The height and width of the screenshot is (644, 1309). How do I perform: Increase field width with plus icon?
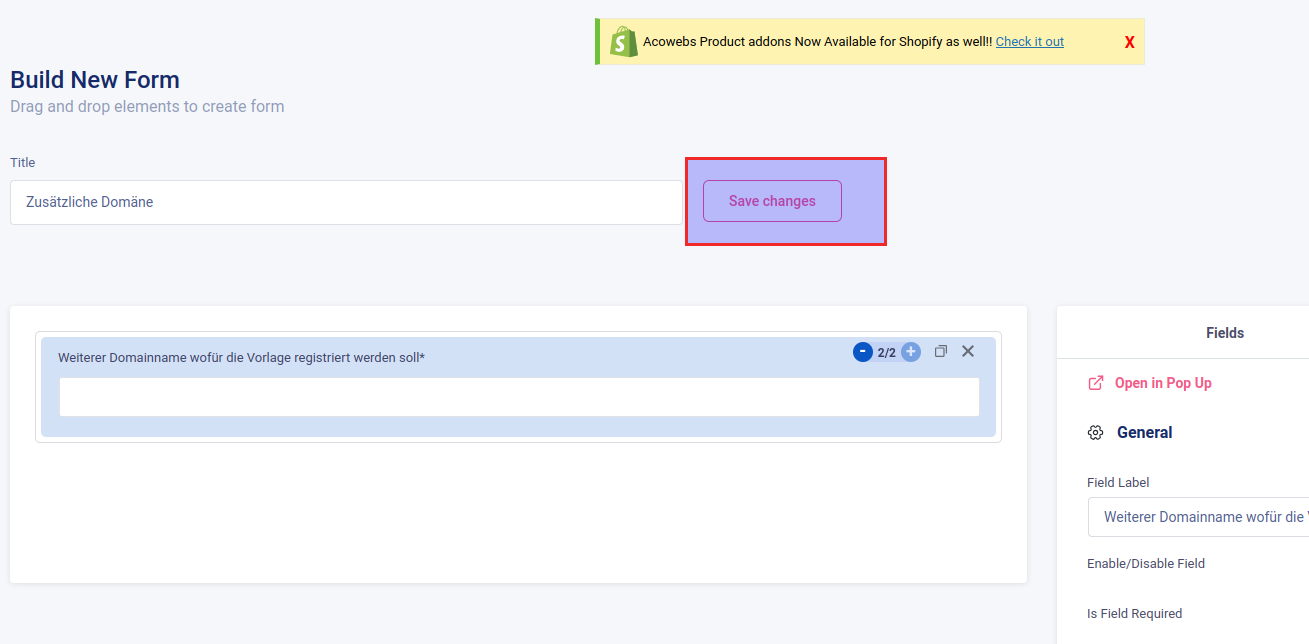tap(910, 352)
